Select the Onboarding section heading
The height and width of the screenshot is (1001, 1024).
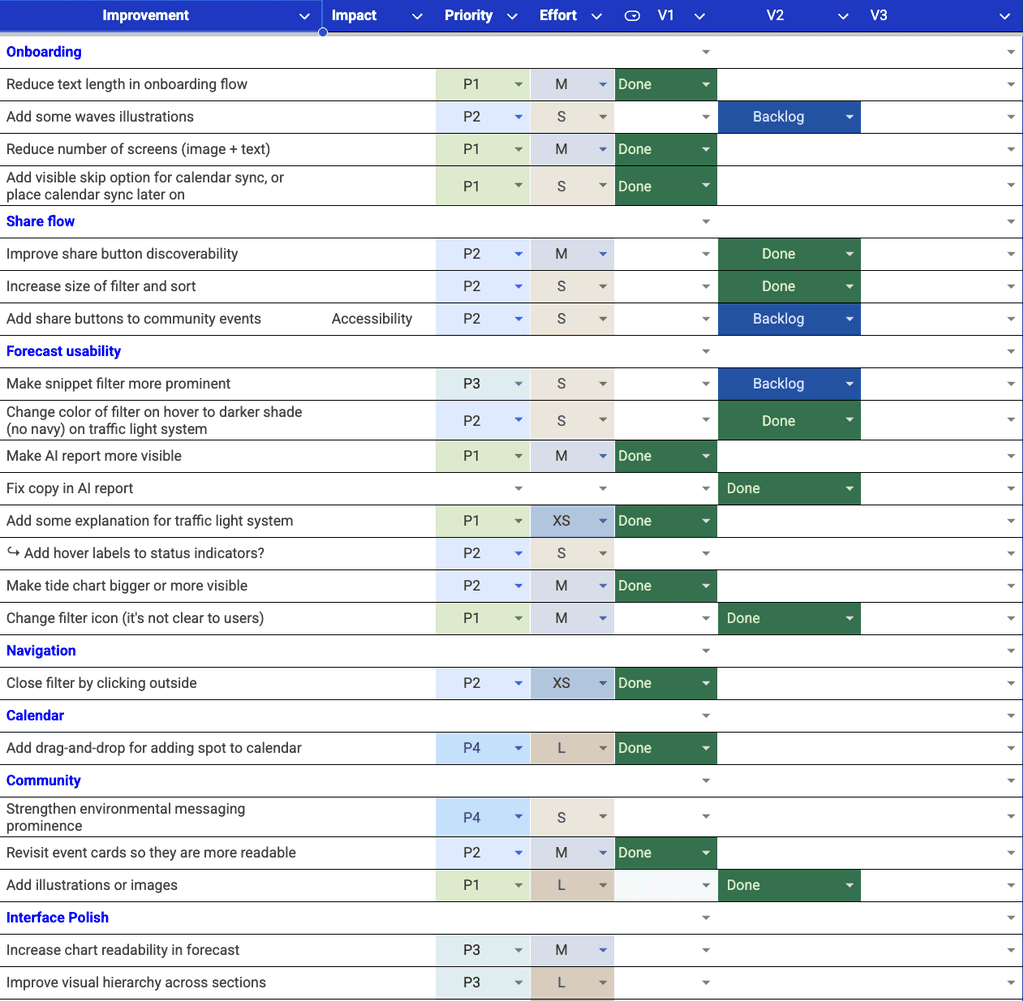point(44,52)
